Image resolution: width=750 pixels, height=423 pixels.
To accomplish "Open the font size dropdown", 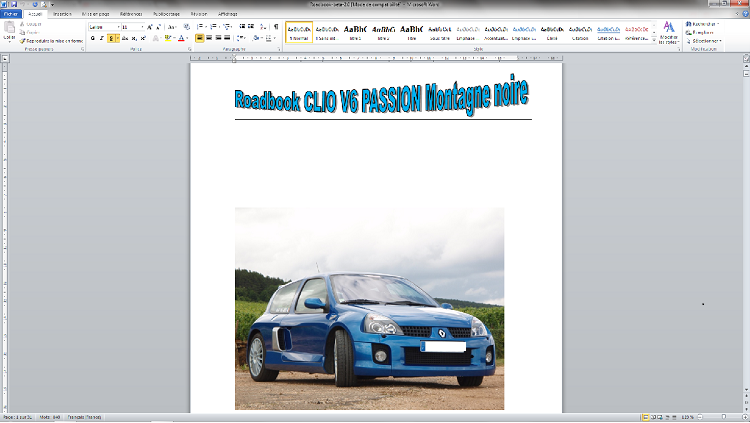I will (142, 27).
